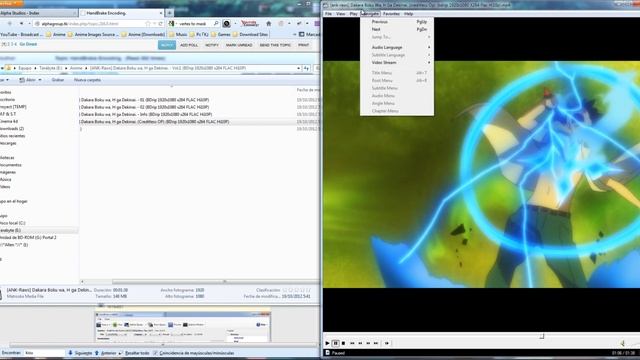Image resolution: width=640 pixels, height=360 pixels.
Task: Click the Go Down link
Action: (28, 44)
